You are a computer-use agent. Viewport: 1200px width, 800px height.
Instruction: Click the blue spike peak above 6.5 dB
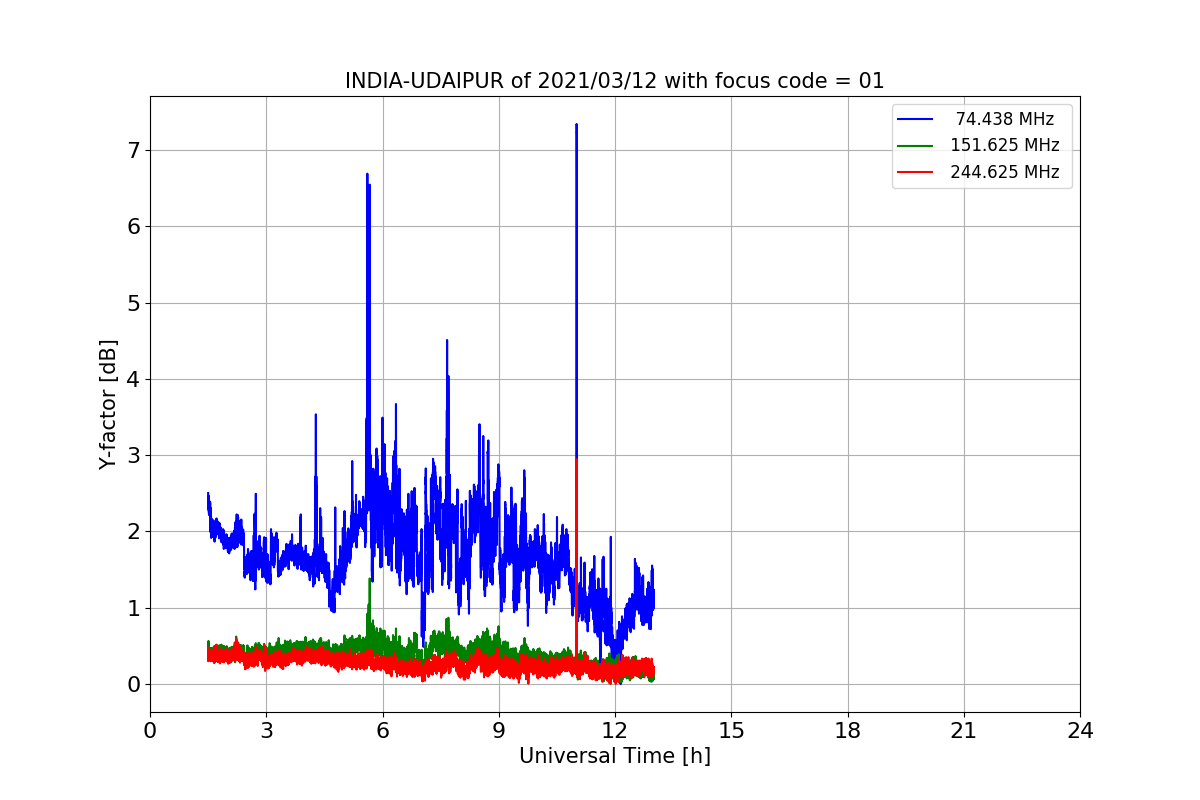pyautogui.click(x=368, y=175)
